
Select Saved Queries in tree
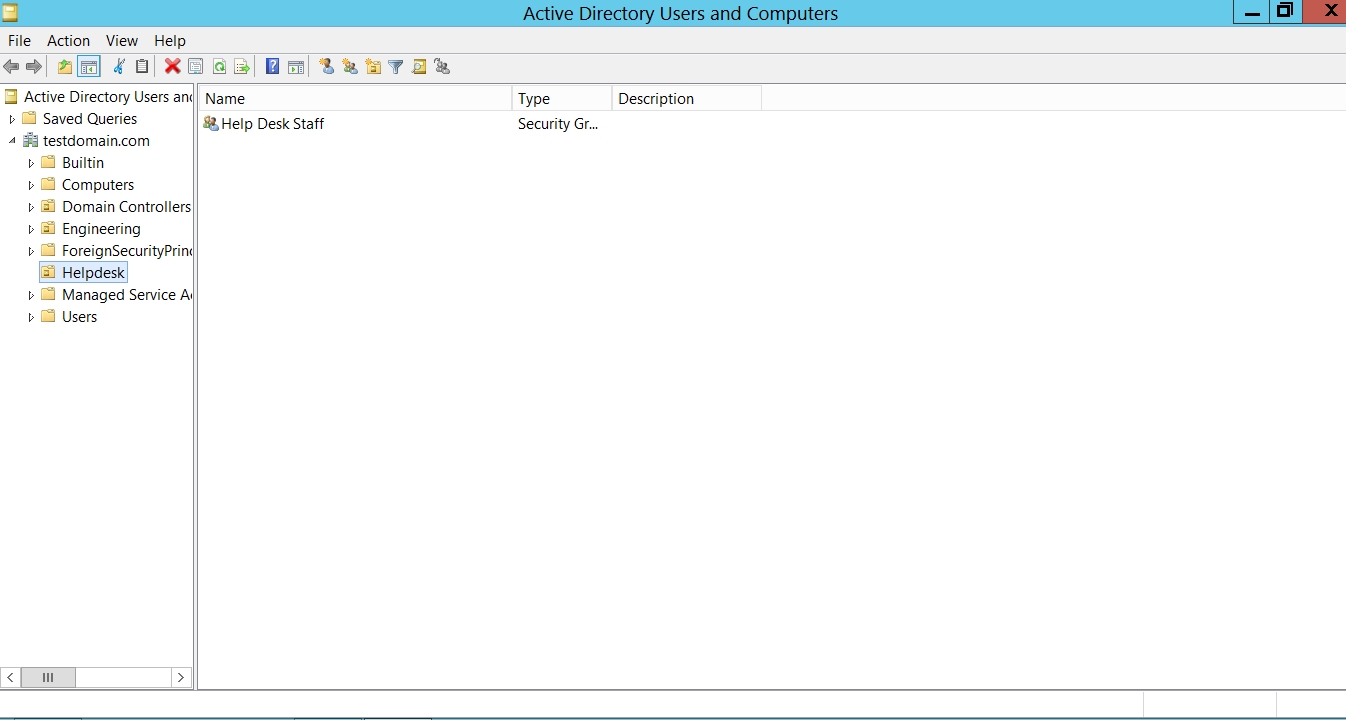pos(90,119)
